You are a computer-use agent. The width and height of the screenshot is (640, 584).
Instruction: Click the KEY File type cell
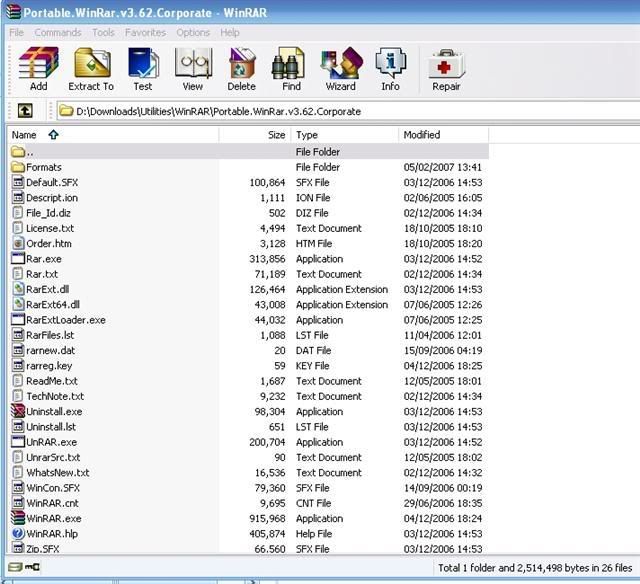(x=313, y=365)
